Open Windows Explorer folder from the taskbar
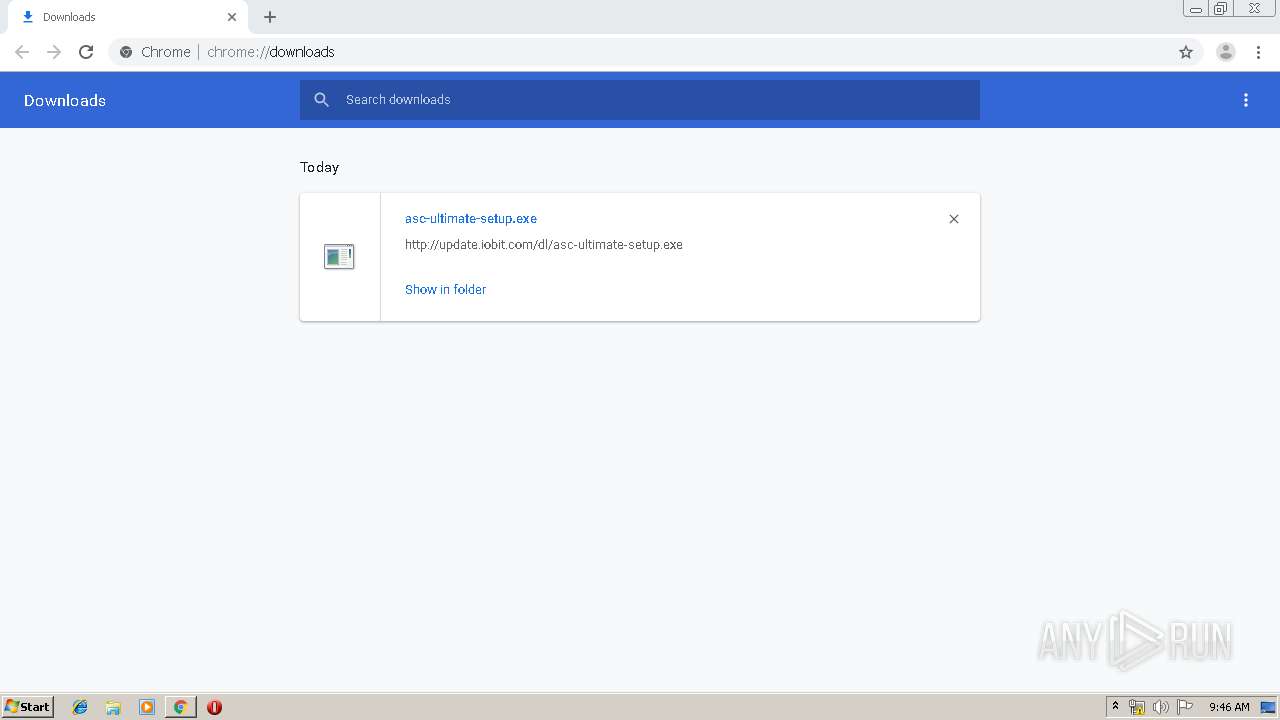 pyautogui.click(x=113, y=707)
